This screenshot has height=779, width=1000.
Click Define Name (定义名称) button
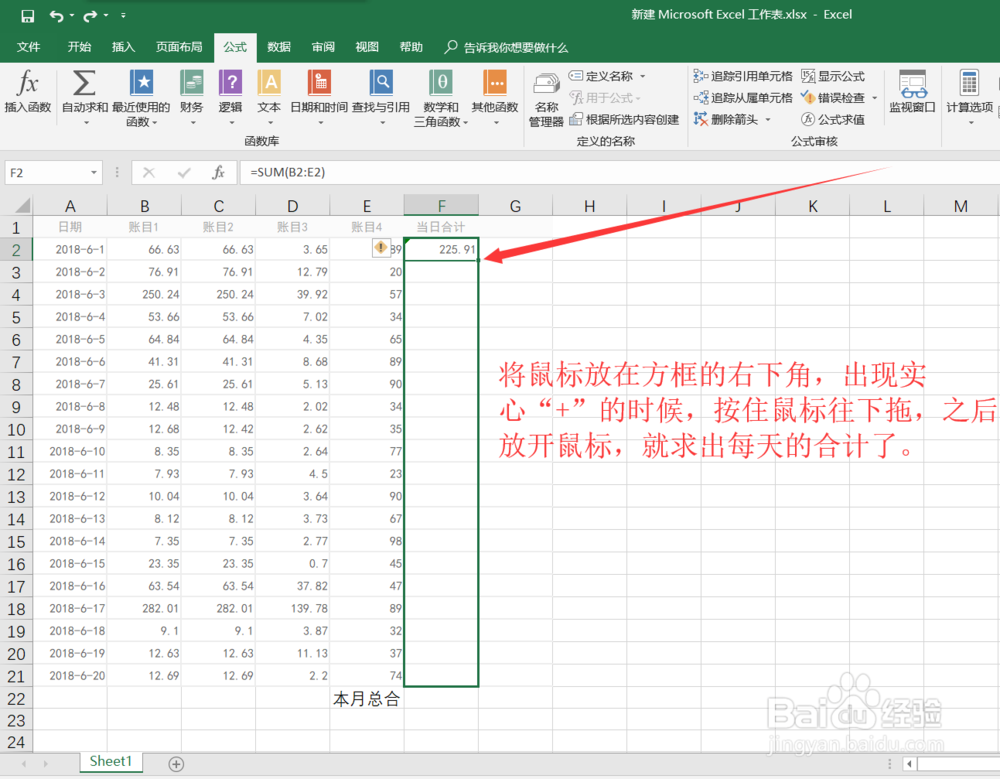click(x=601, y=77)
